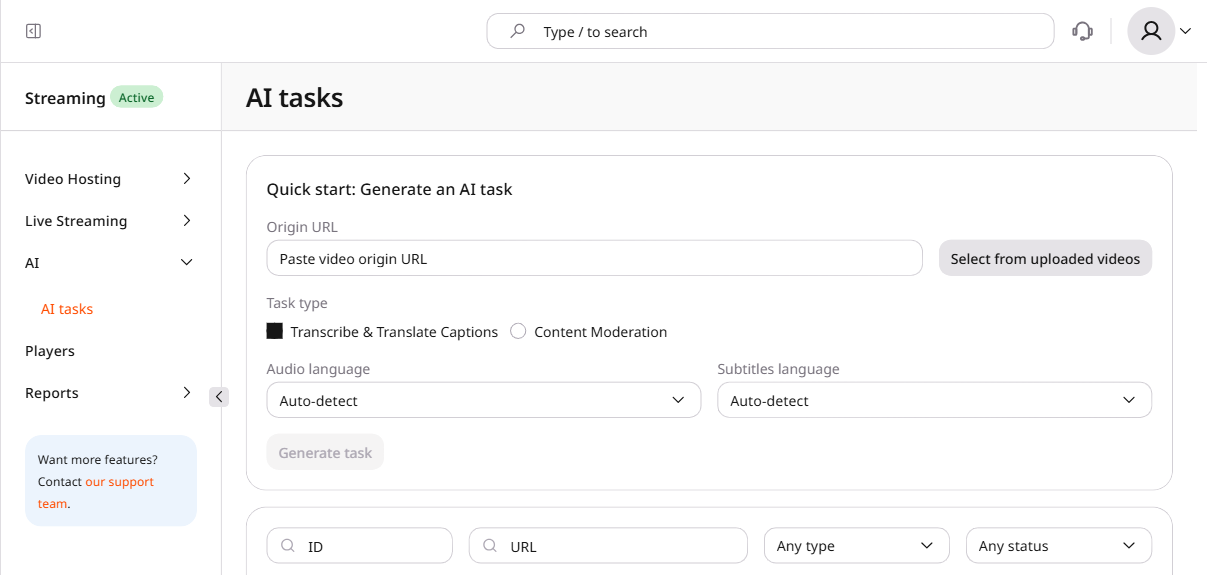The width and height of the screenshot is (1207, 575).
Task: Open the Any status filter dropdown
Action: [x=1059, y=546]
